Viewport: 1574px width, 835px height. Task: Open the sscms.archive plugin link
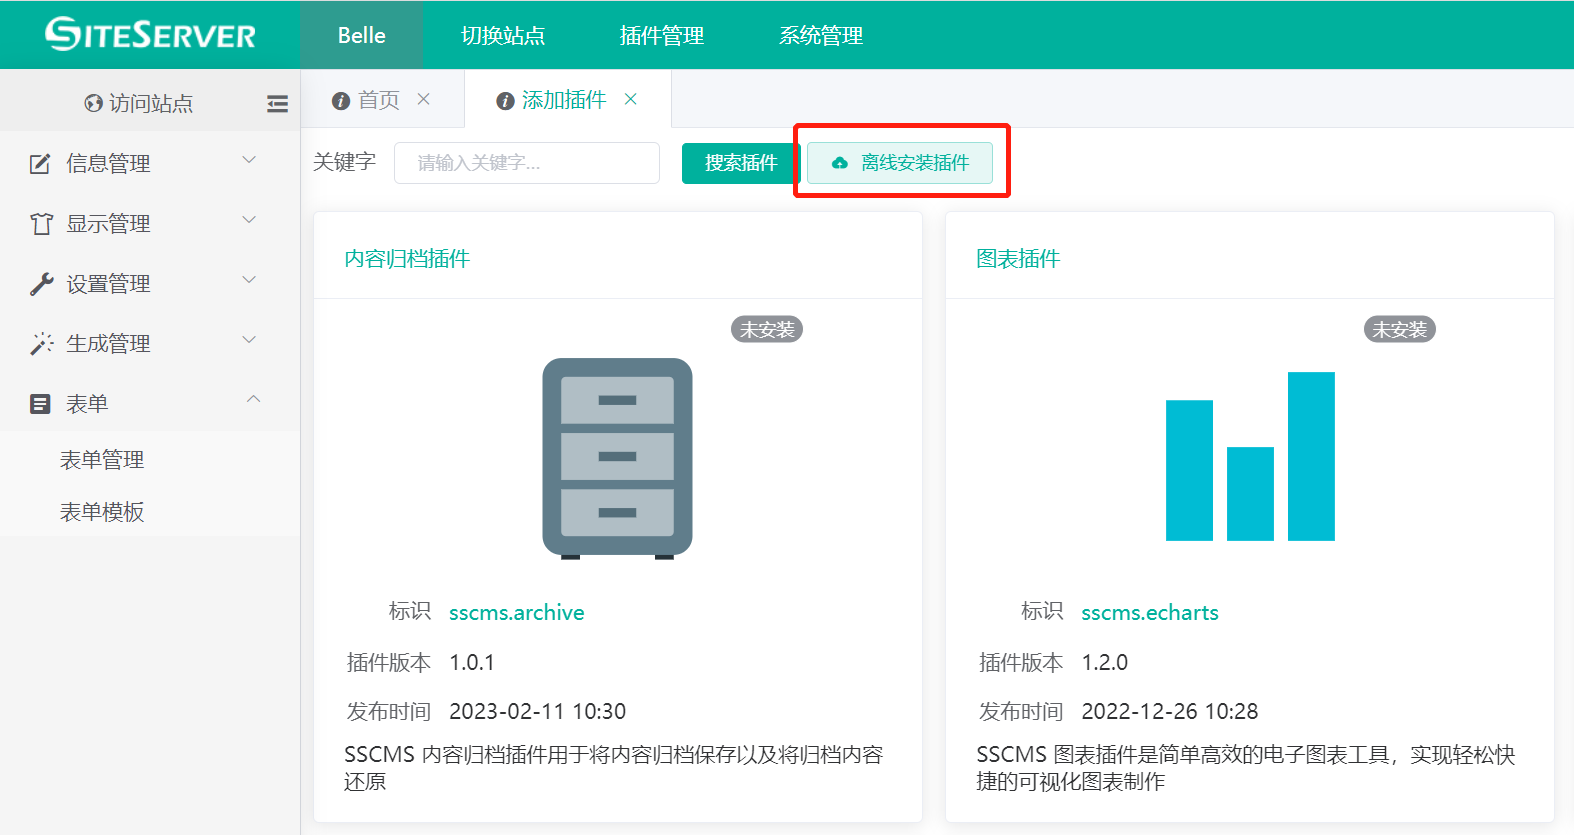click(516, 613)
